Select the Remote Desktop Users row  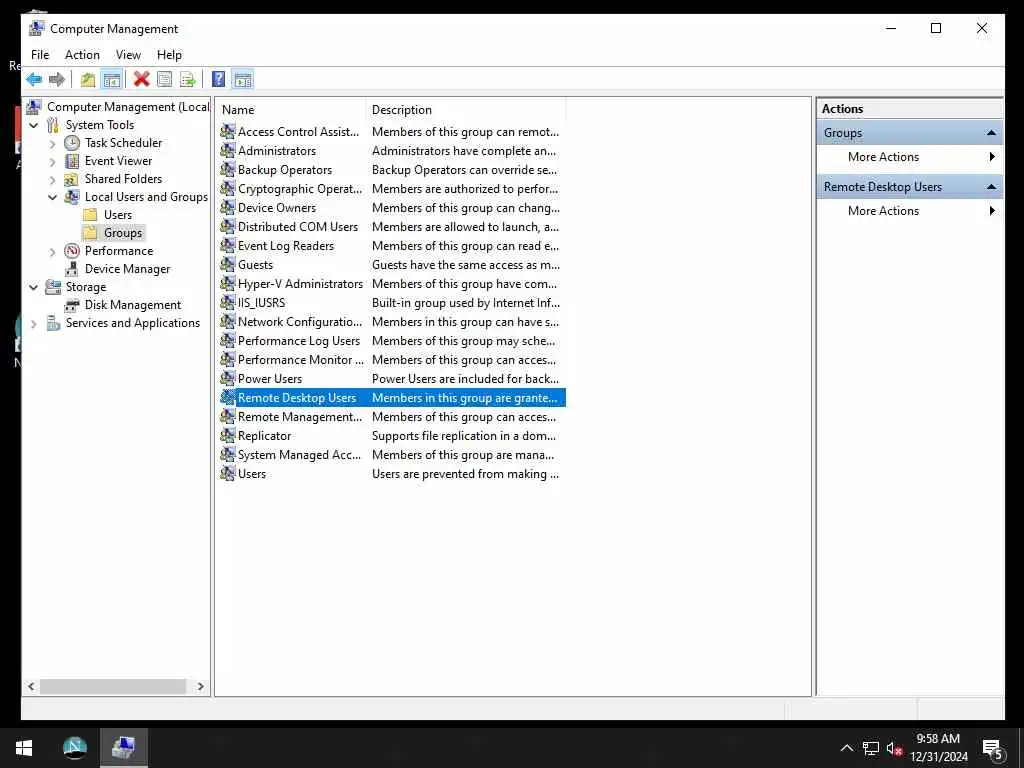(x=392, y=398)
